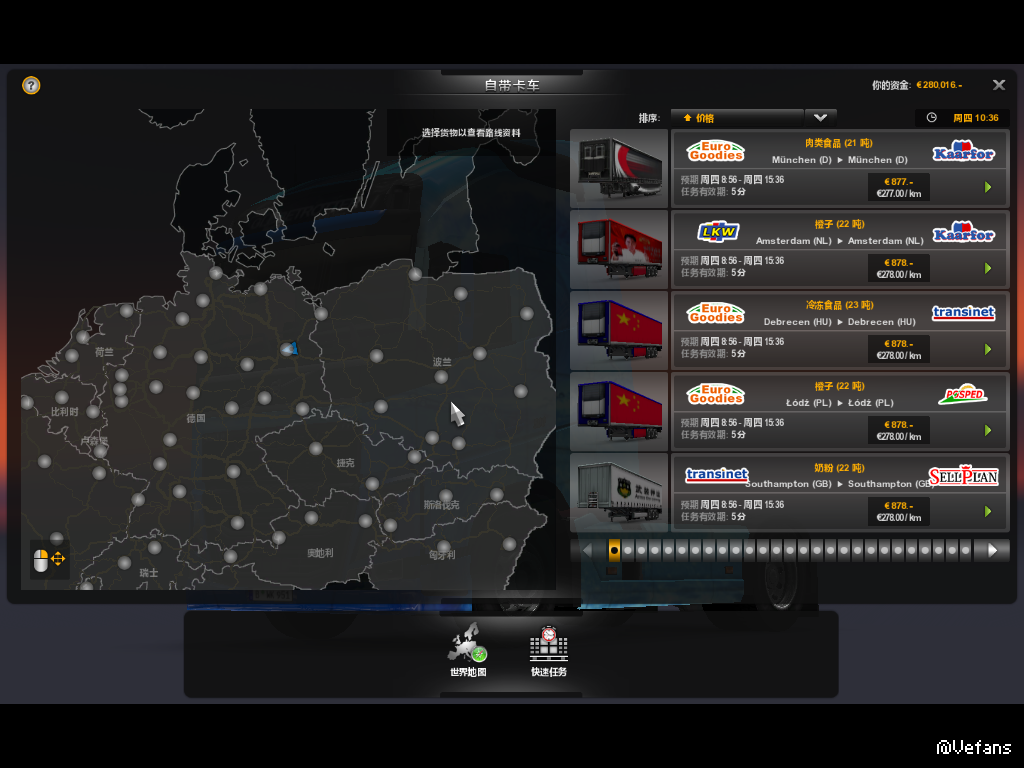Click Euro Goodies logo in Łódź job
The height and width of the screenshot is (768, 1024).
716,394
